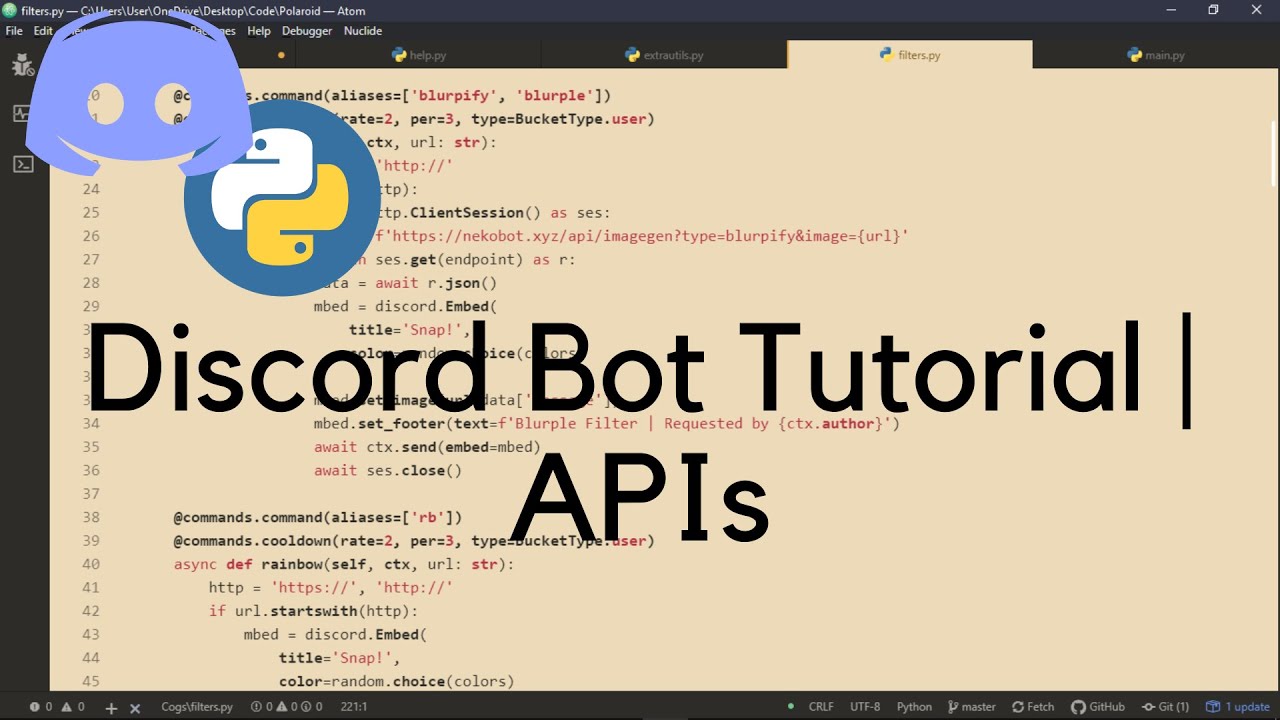Change the Python grammar selector
Image resolution: width=1280 pixels, height=720 pixels.
[914, 707]
